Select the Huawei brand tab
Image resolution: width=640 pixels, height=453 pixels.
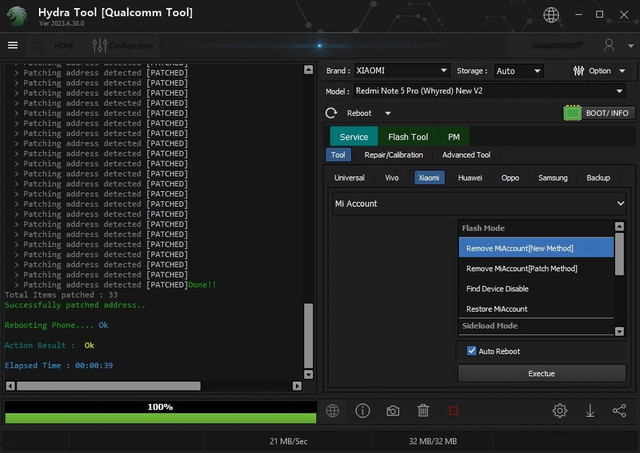tap(470, 178)
